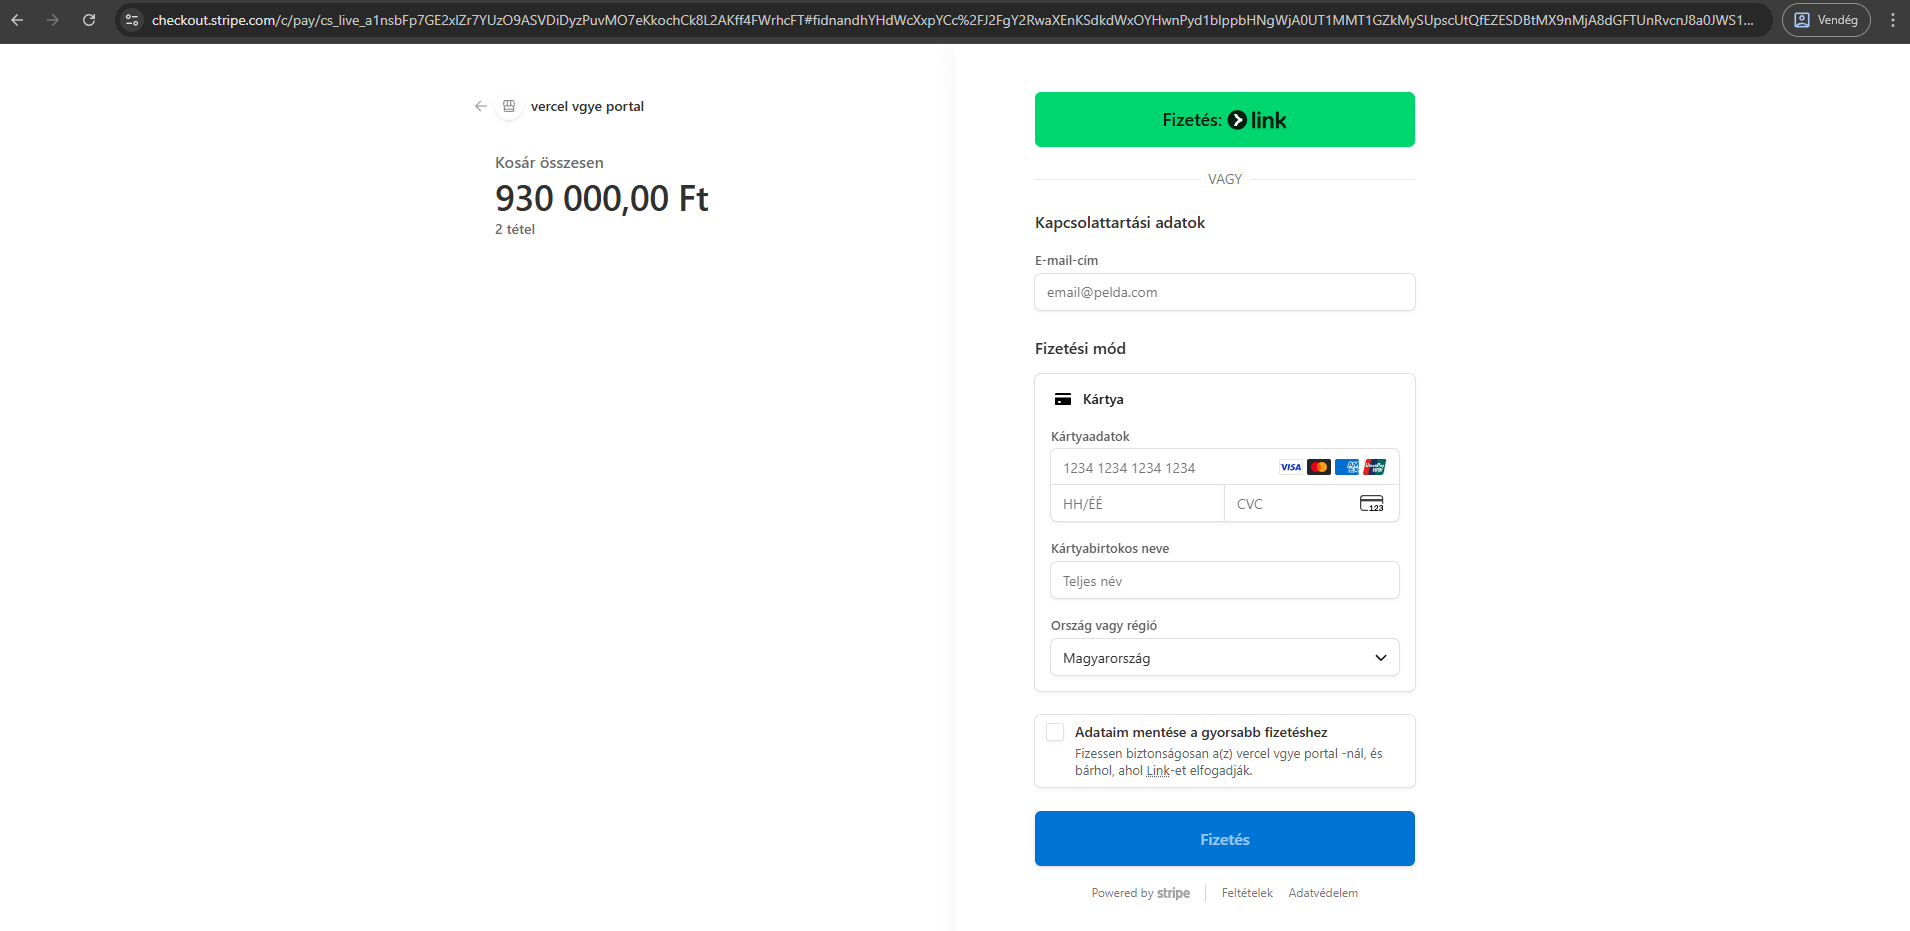This screenshot has height=931, width=1910.
Task: Click the card number field
Action: (x=1160, y=468)
